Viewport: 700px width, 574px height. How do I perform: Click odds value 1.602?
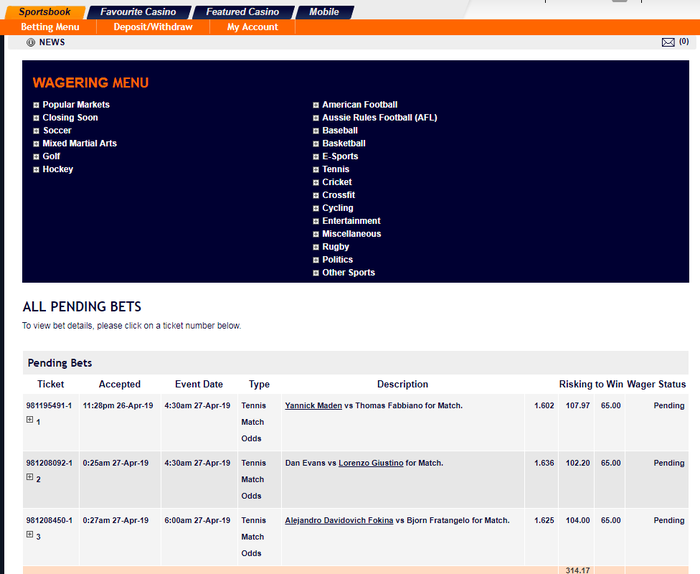(x=544, y=406)
